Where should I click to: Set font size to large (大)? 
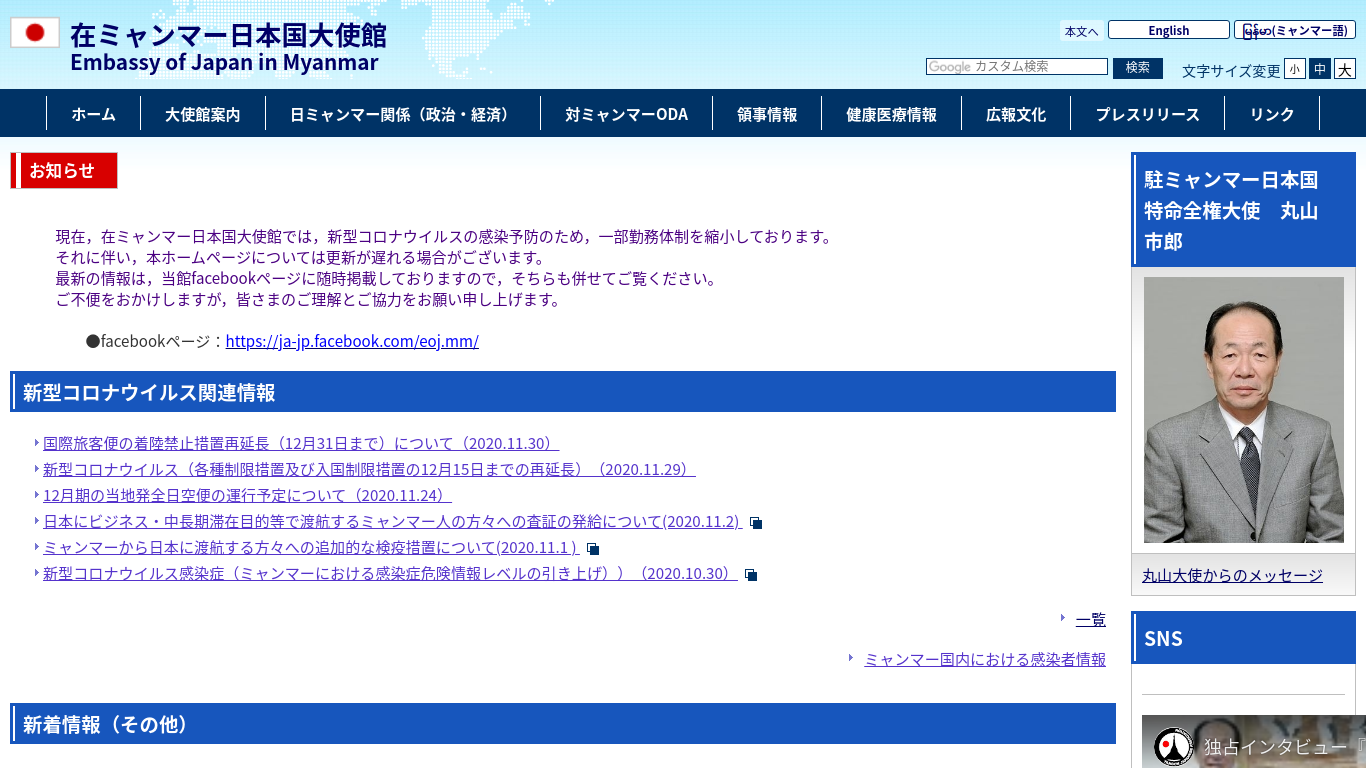click(x=1345, y=69)
